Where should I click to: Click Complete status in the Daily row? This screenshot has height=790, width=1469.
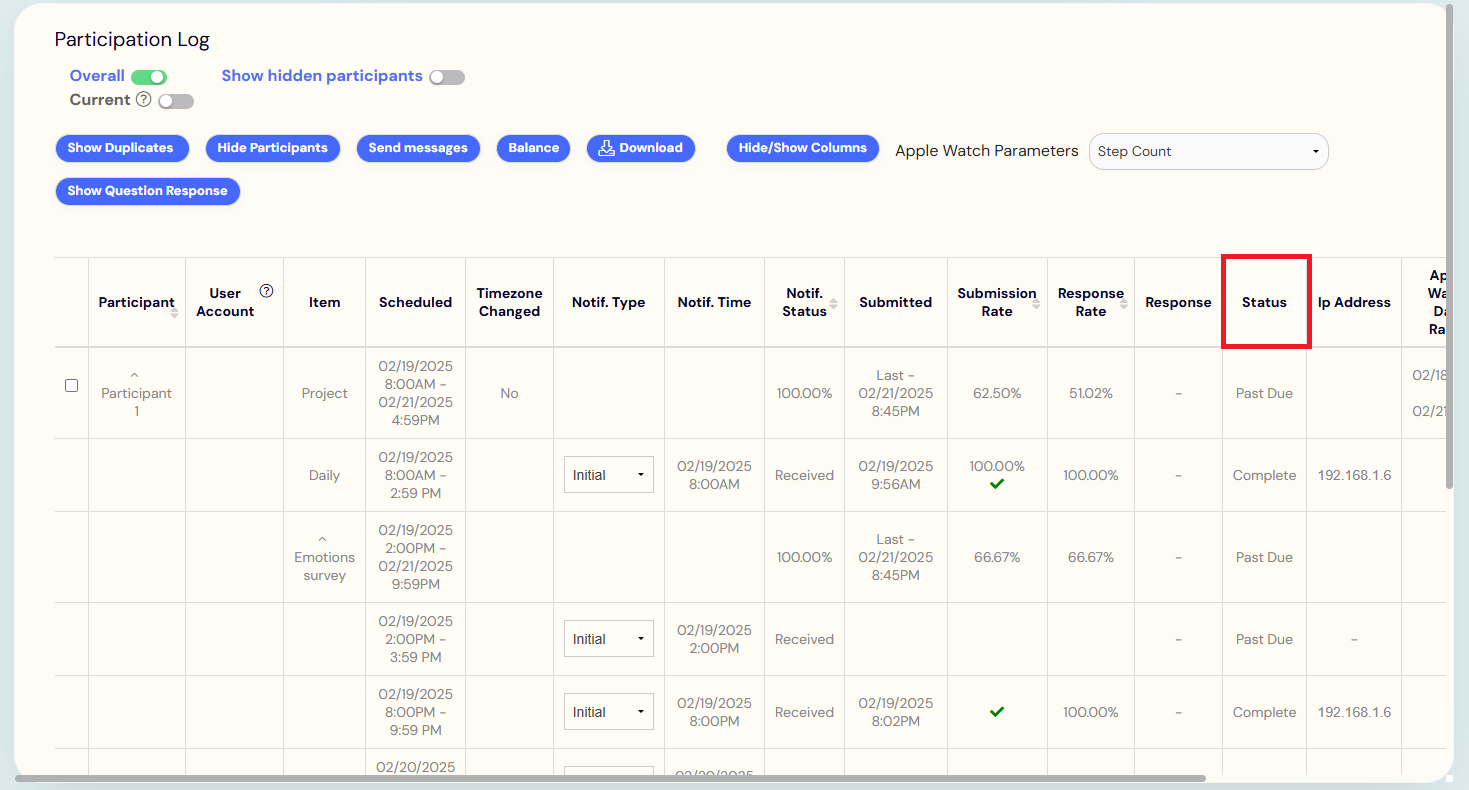point(1264,475)
